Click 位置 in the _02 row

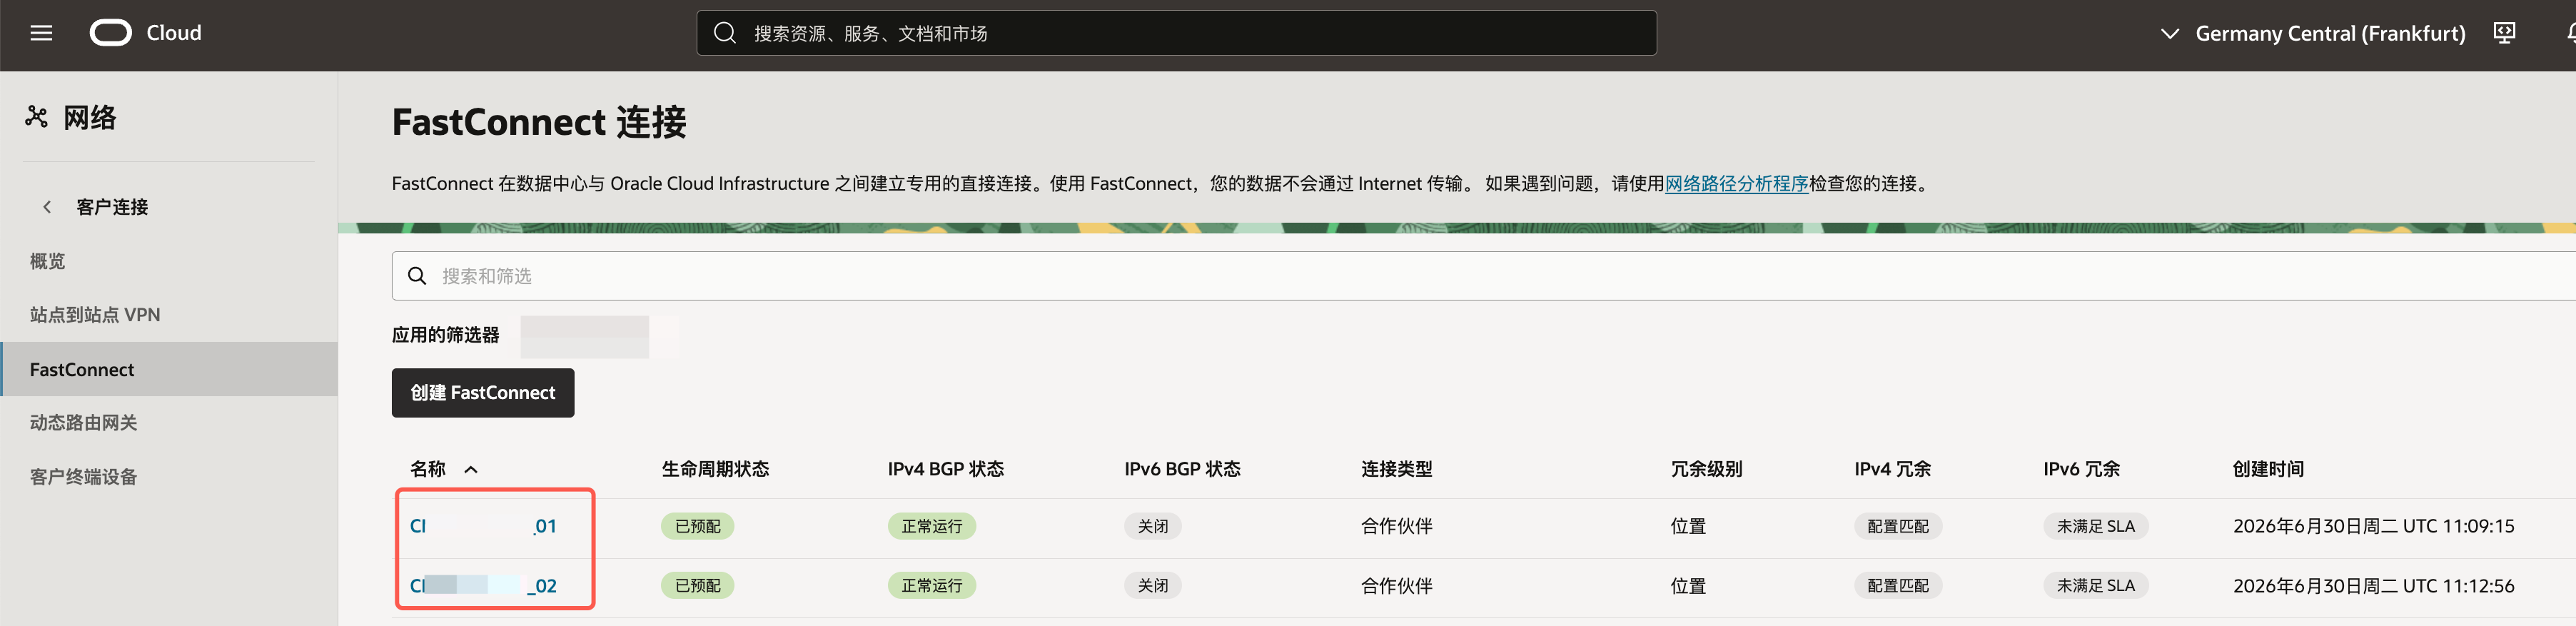1688,586
